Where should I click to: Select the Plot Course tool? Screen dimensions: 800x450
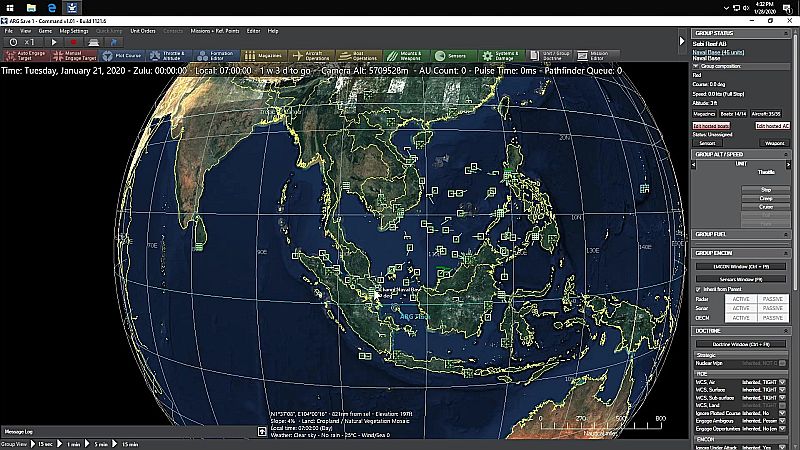(x=121, y=56)
